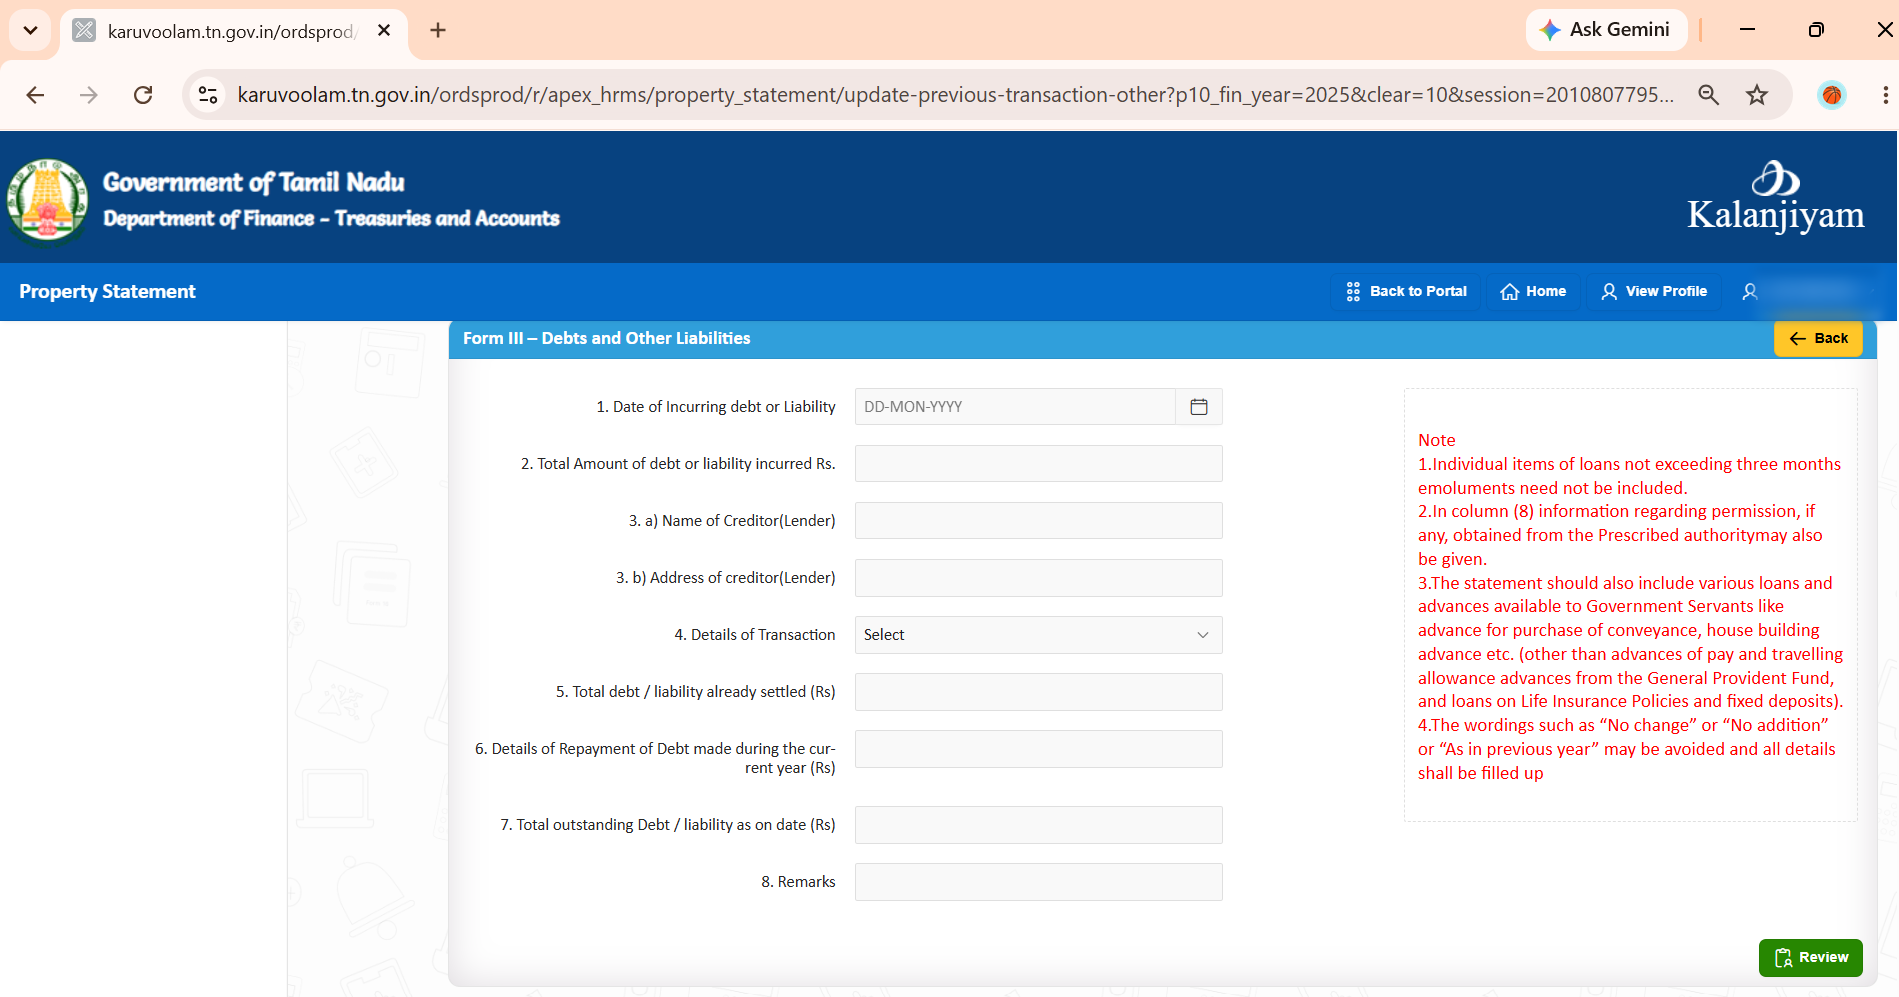The image size is (1899, 997).
Task: Click the zoom magnifier icon in address bar
Action: click(x=1709, y=95)
